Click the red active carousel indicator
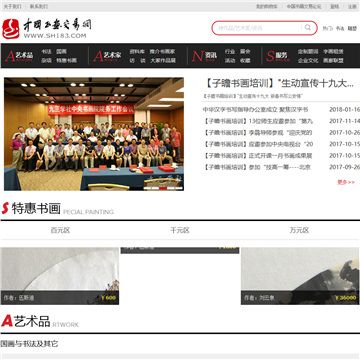This screenshot has height=360, width=360. (163, 188)
